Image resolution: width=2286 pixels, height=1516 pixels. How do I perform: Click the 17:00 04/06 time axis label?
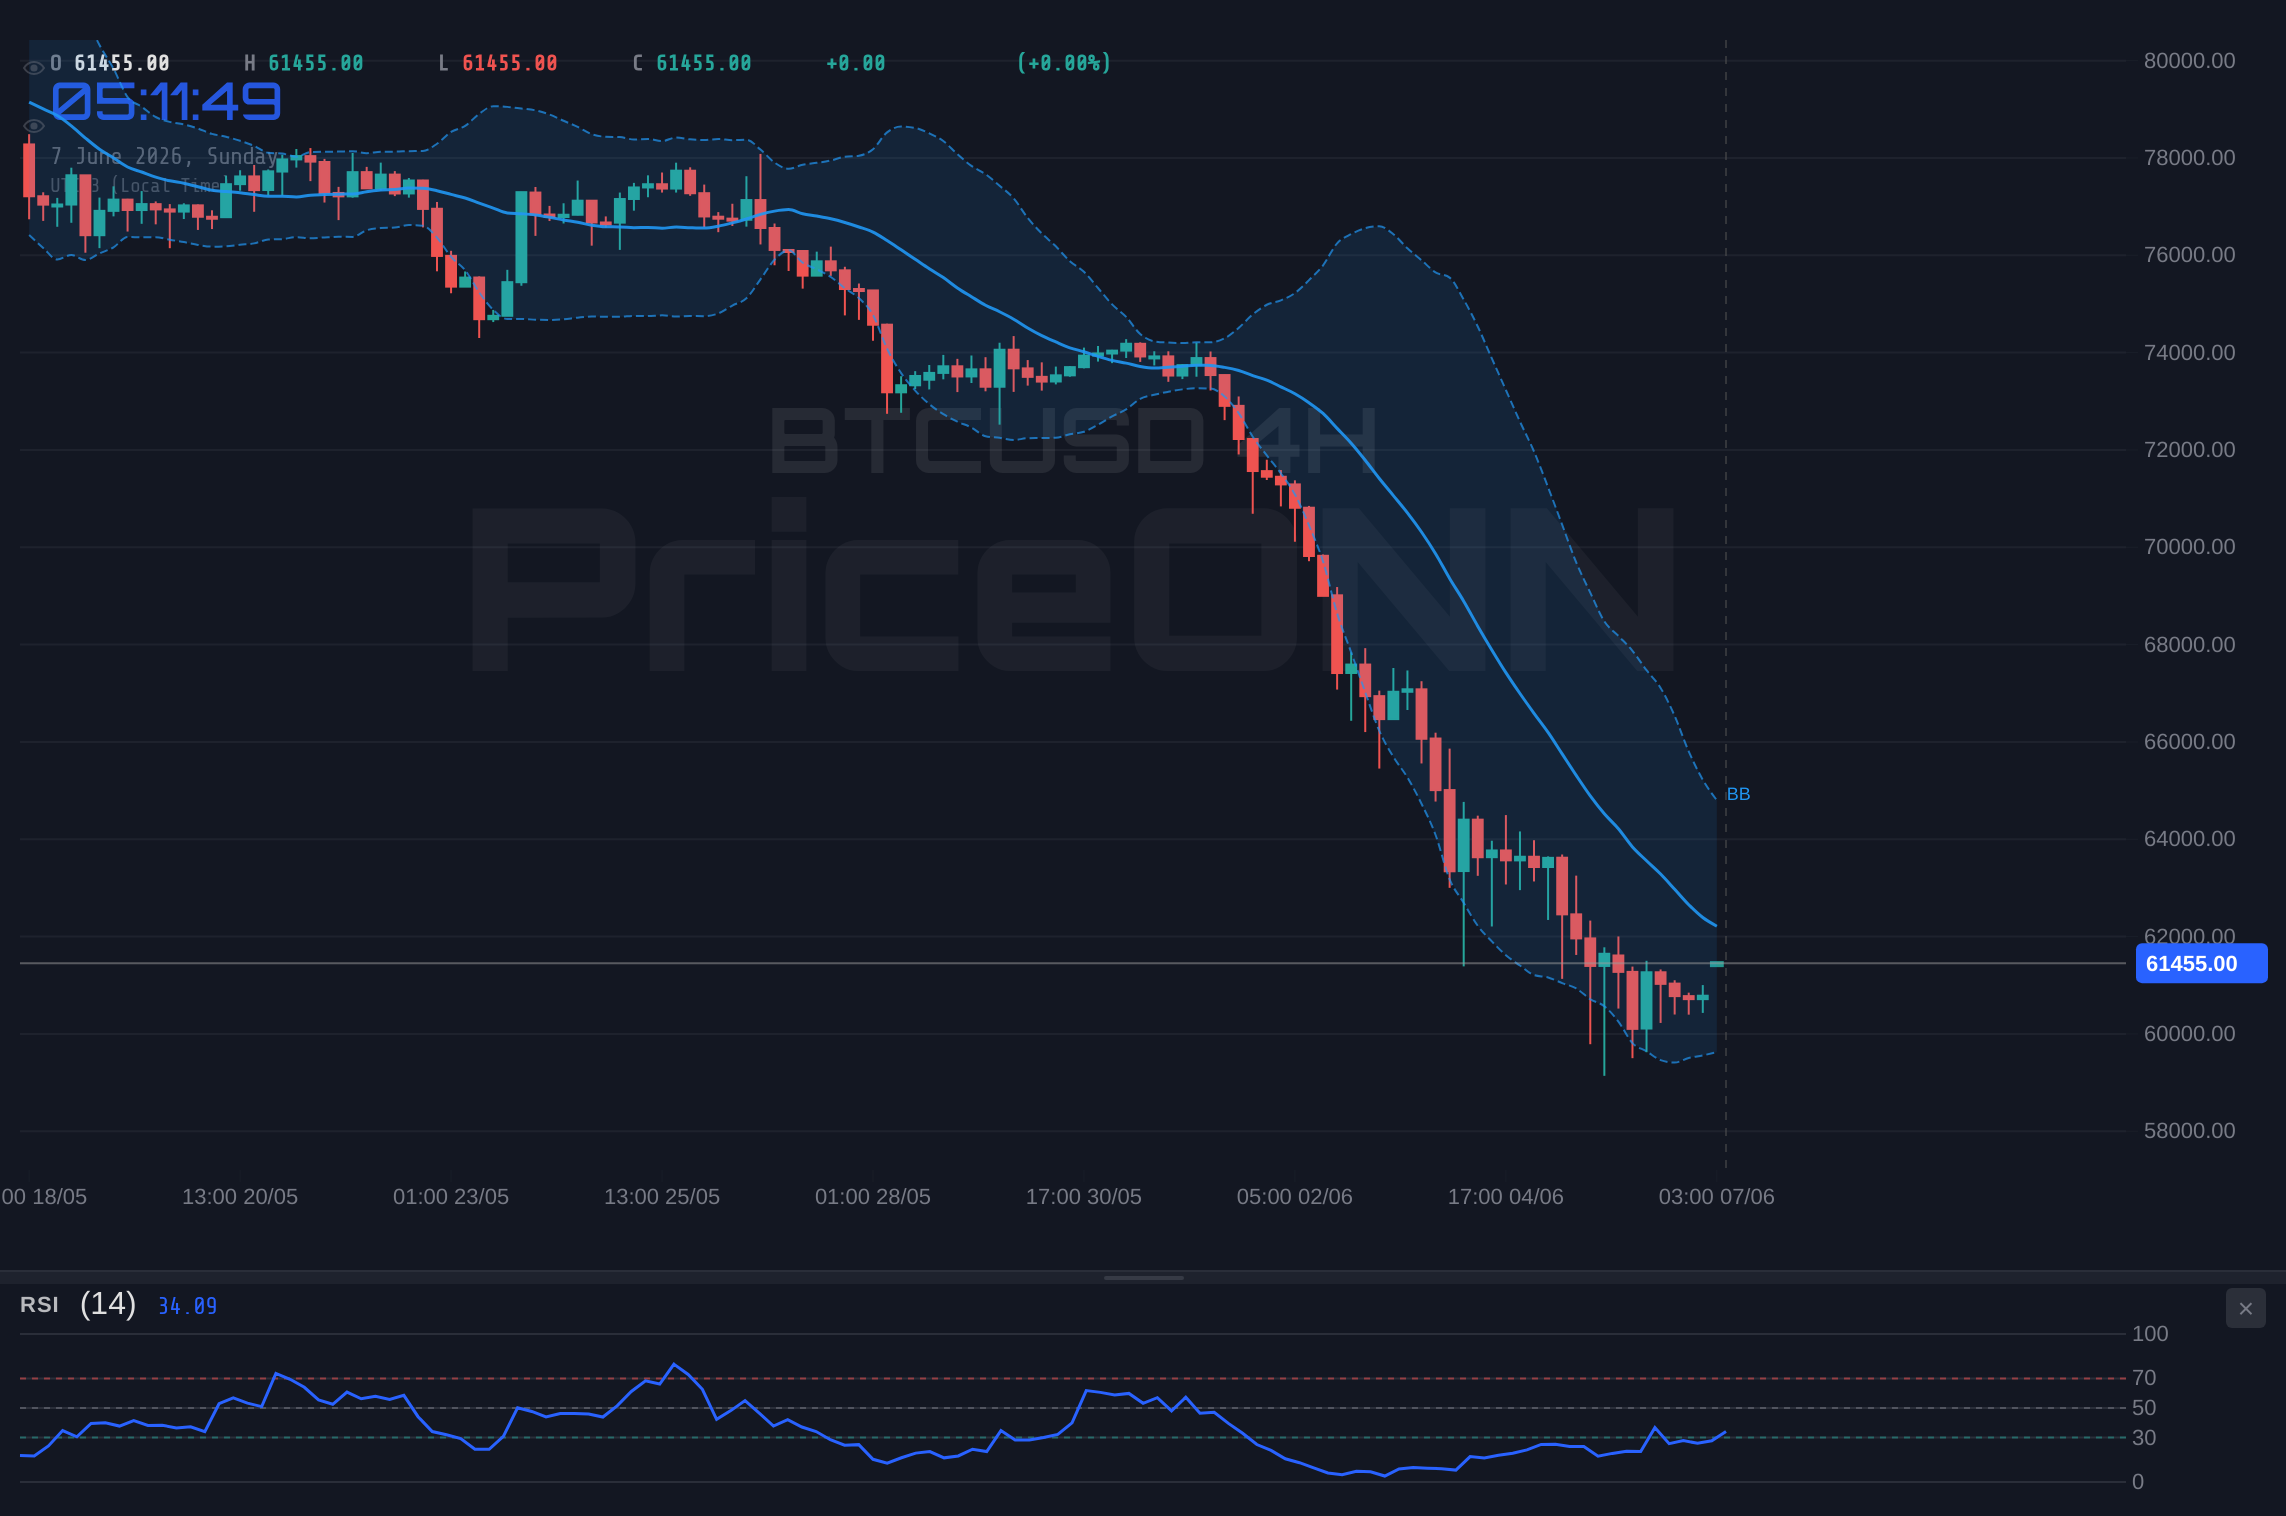1506,1197
